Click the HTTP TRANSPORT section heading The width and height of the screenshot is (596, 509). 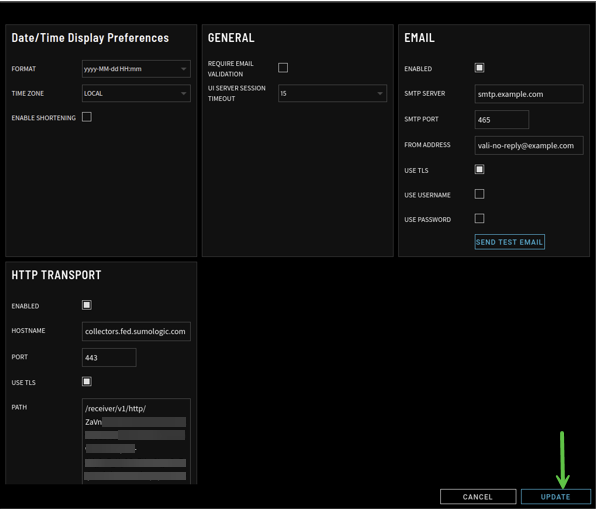[x=56, y=275]
